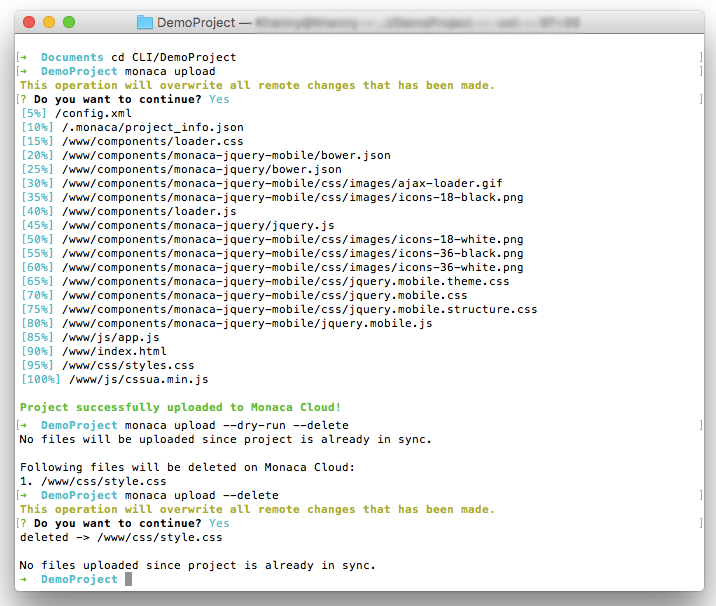Click 'No files uploaded since project' message
Screen dimensions: 716x606
[197, 565]
